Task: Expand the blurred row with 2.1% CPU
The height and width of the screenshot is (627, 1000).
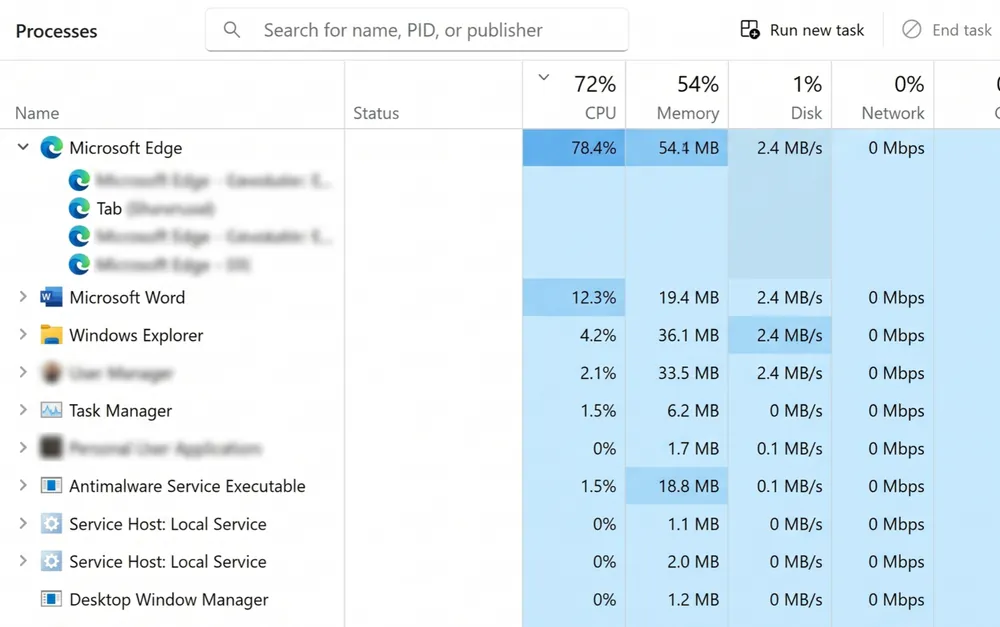Action: click(23, 372)
